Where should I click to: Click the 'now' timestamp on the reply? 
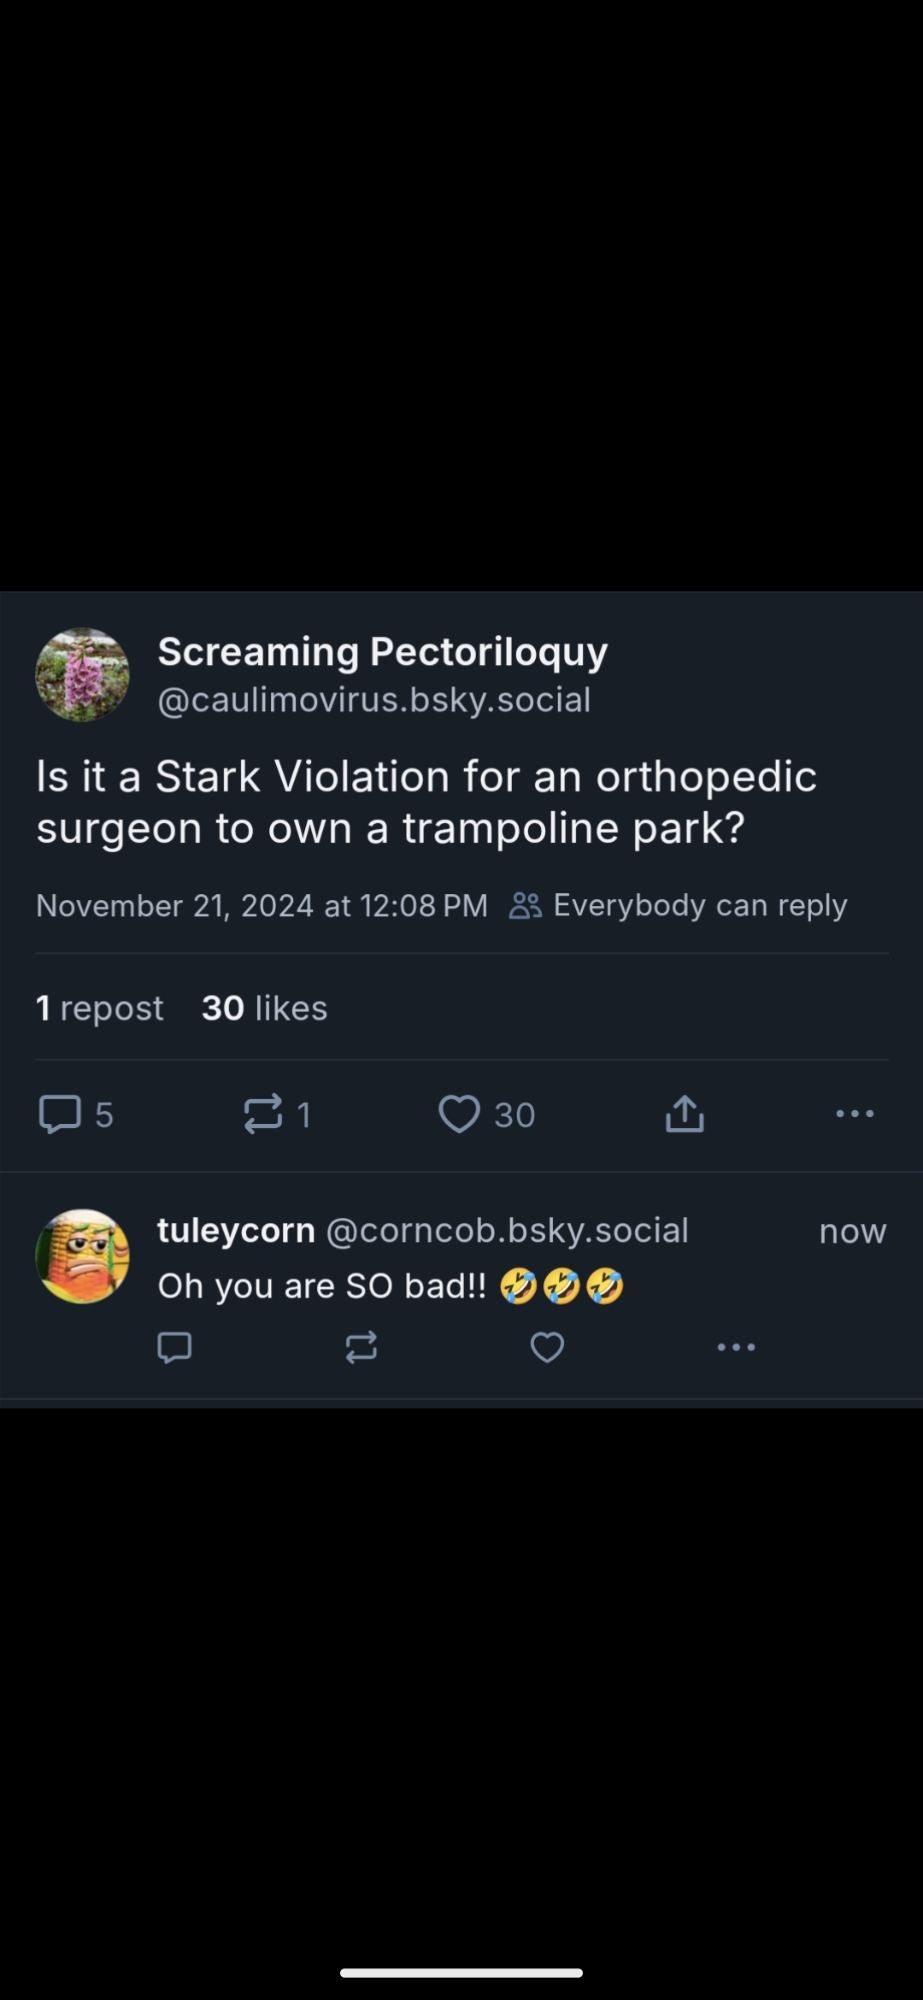(x=852, y=1231)
